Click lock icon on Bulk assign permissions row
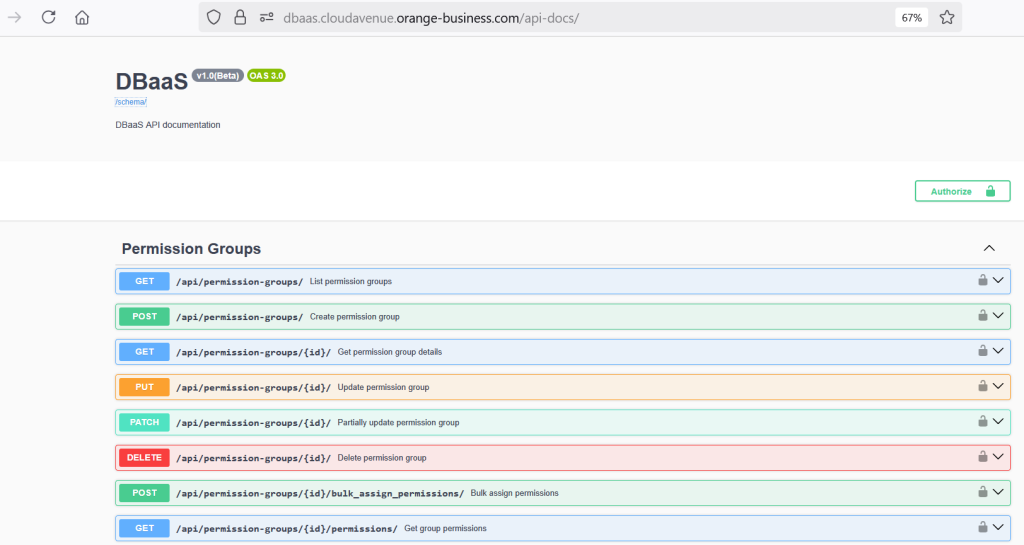The image size is (1024, 545). (x=983, y=492)
